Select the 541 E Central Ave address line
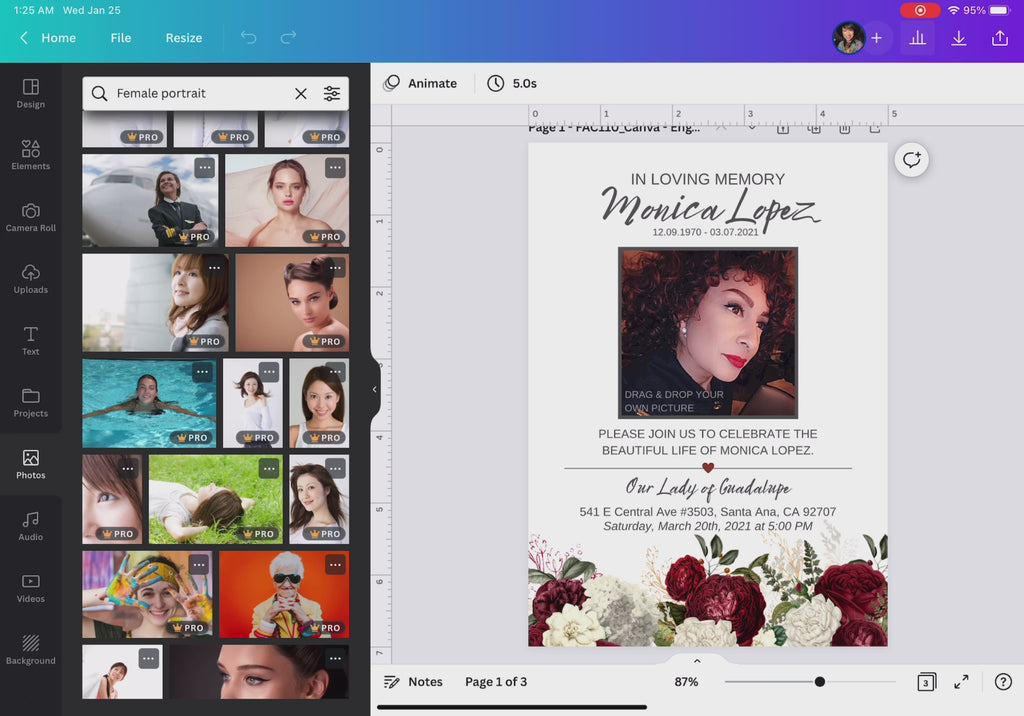1024x716 pixels. [x=707, y=512]
